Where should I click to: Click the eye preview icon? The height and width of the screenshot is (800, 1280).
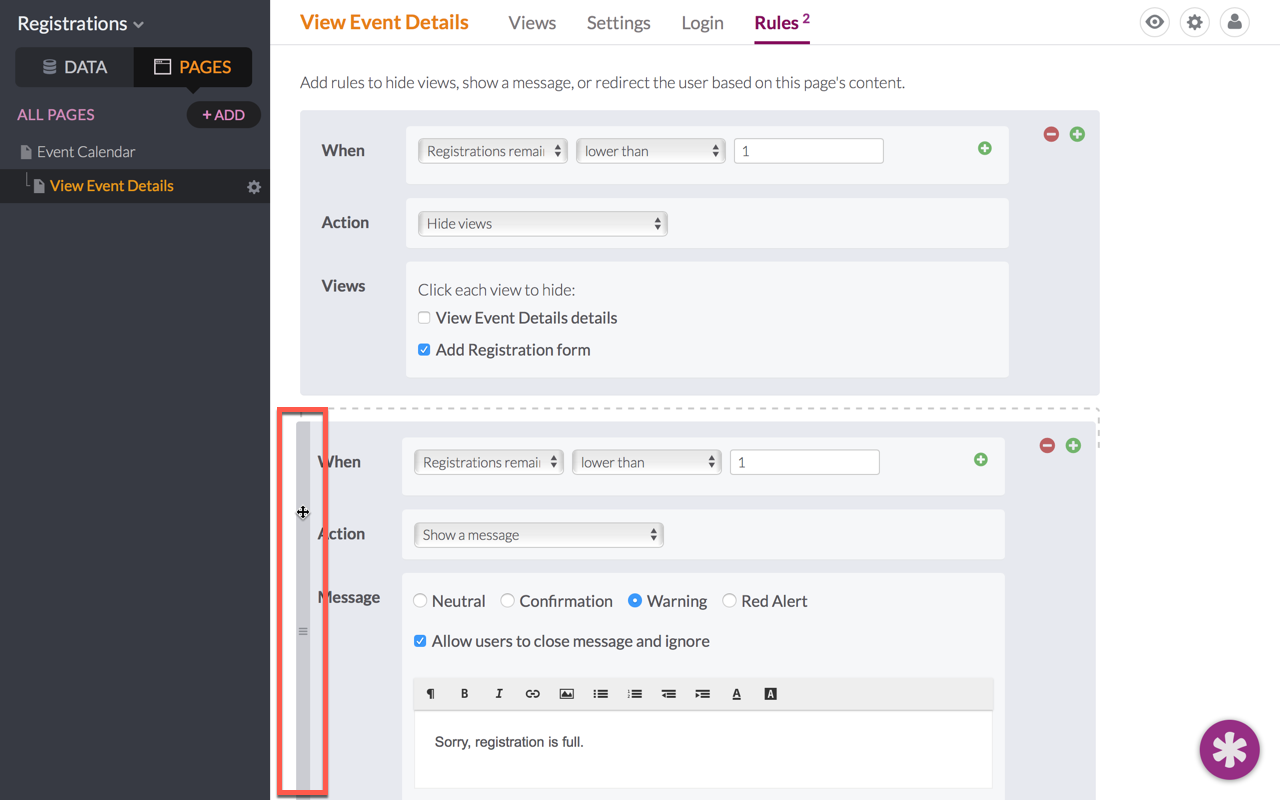tap(1155, 22)
